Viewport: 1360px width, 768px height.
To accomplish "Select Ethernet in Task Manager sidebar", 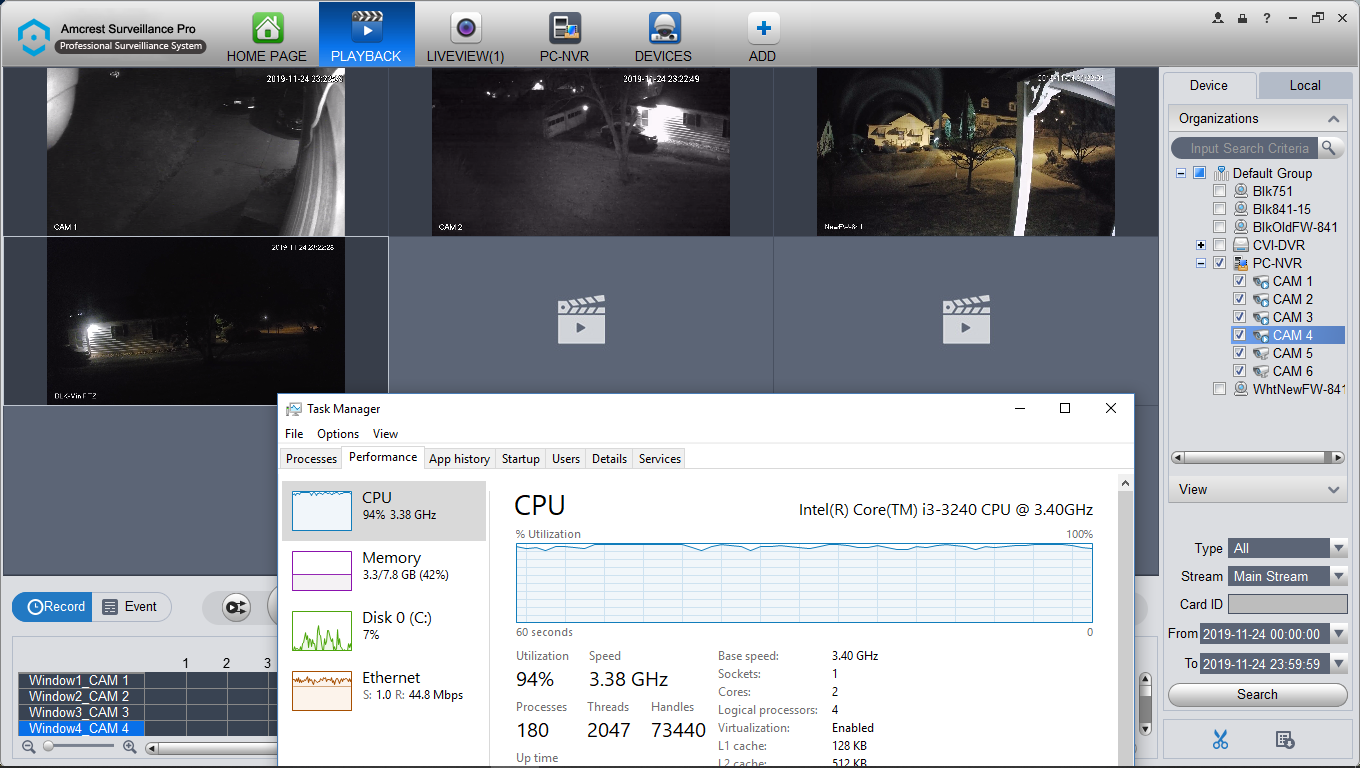I will pyautogui.click(x=384, y=690).
